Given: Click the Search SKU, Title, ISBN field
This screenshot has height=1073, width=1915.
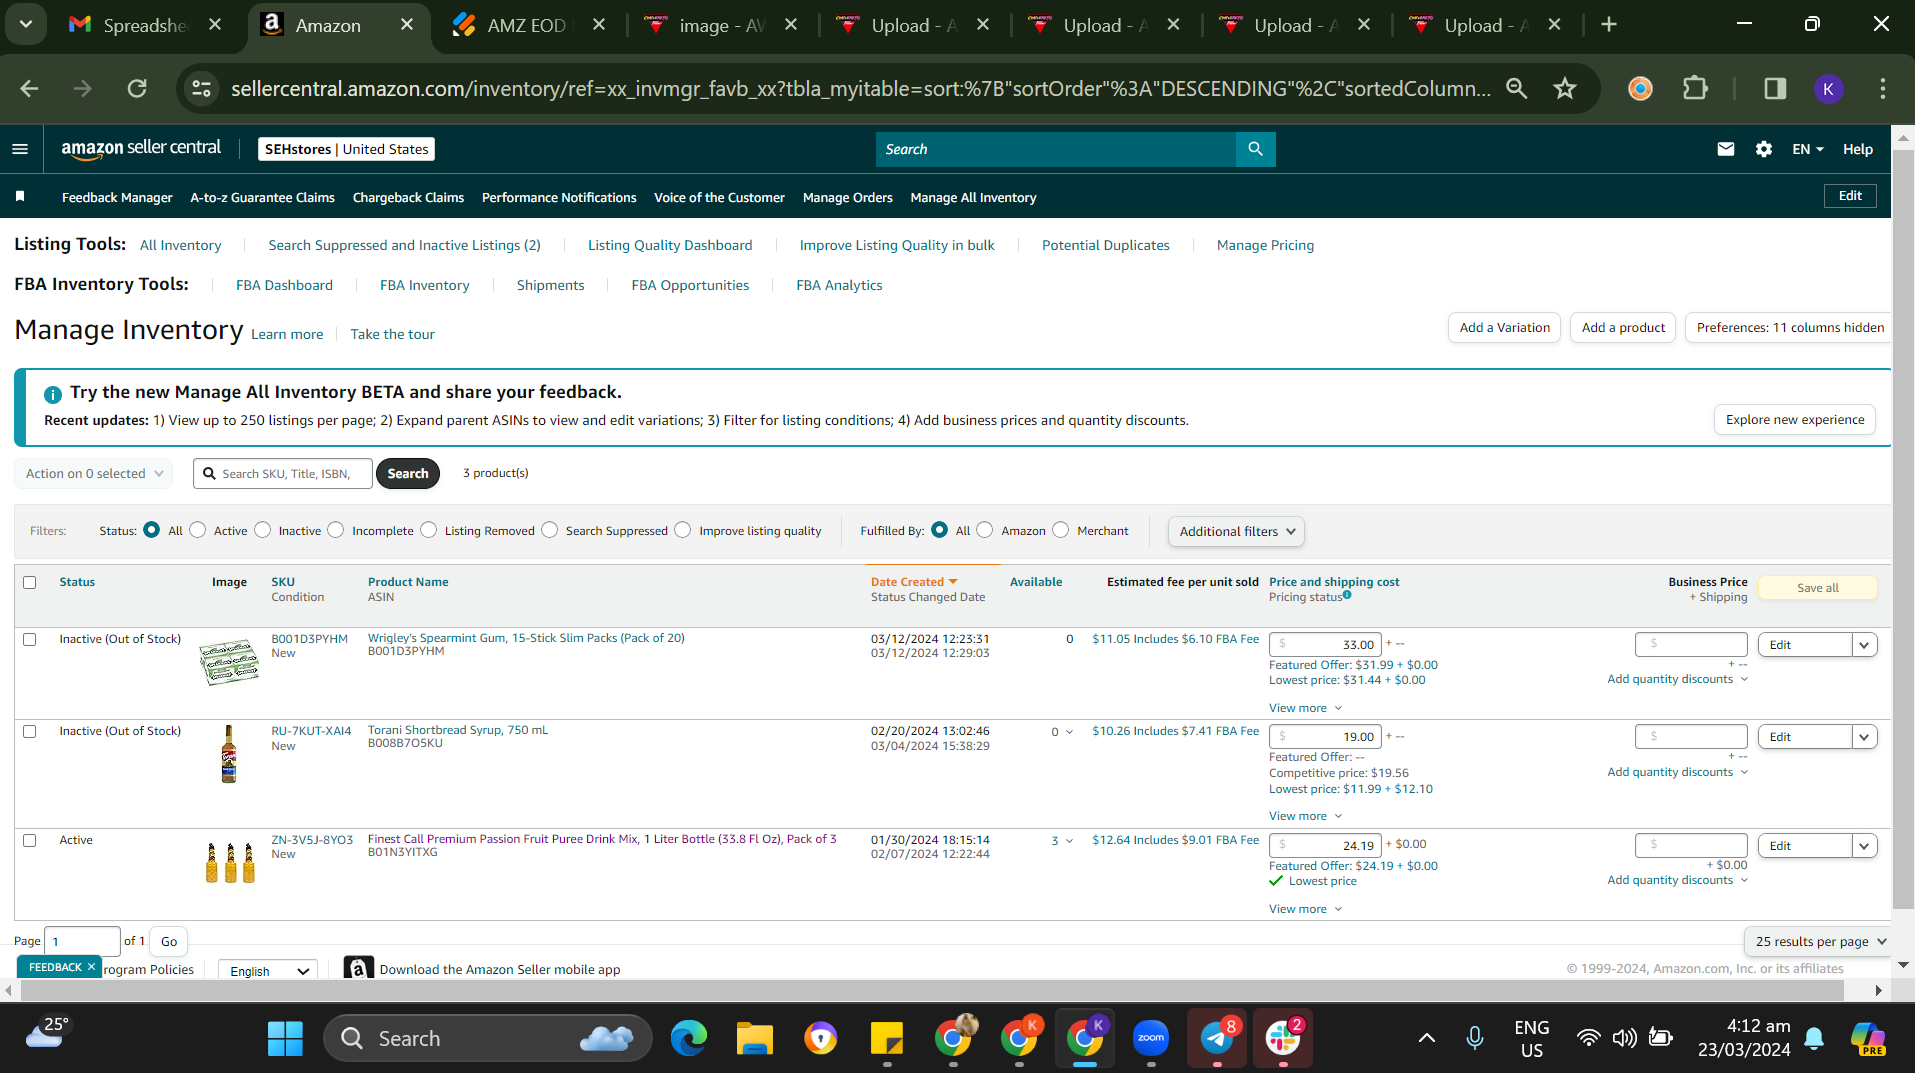Looking at the screenshot, I should tap(283, 474).
